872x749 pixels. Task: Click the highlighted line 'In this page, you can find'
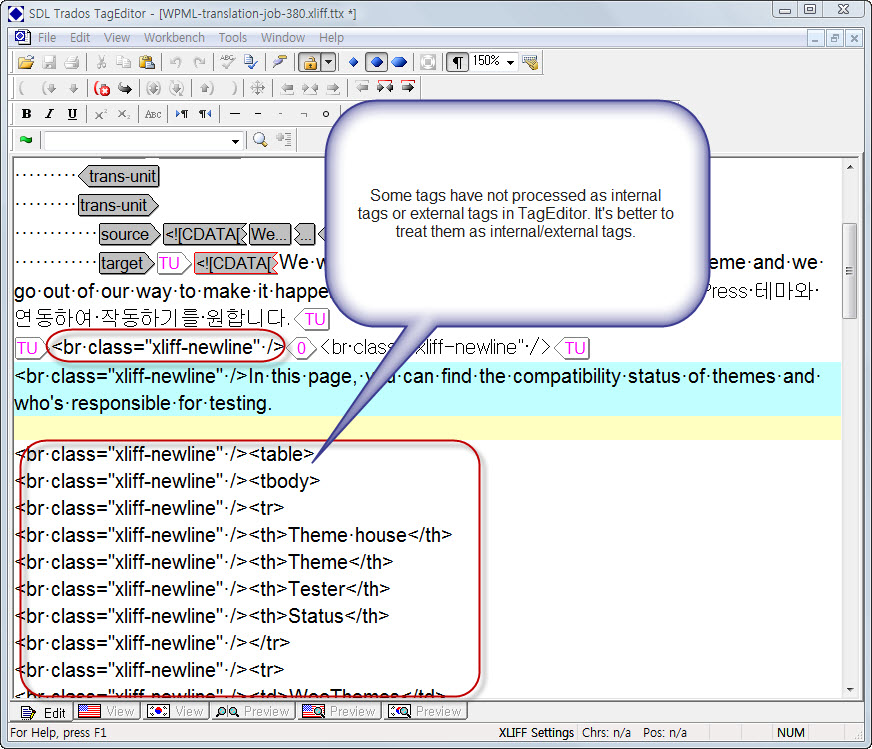click(427, 389)
